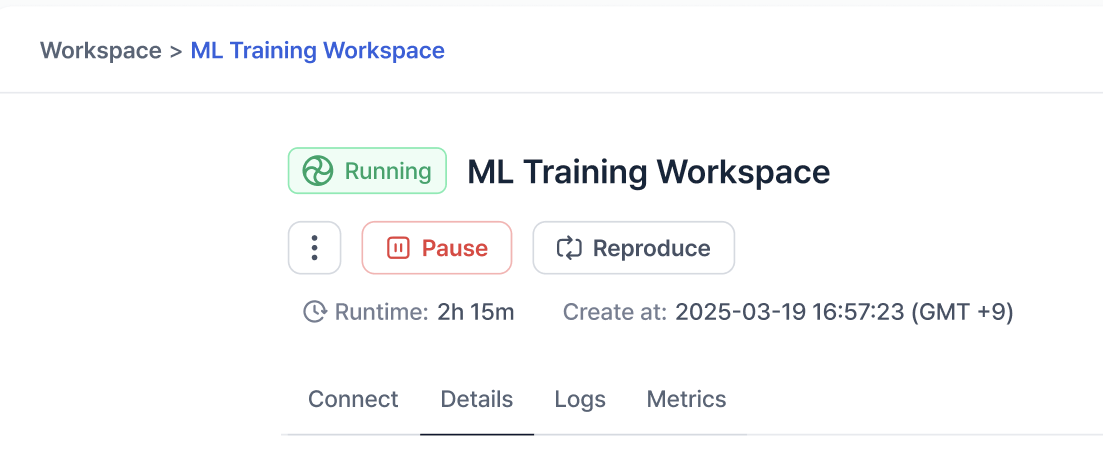Go to the Metrics tab
This screenshot has width=1103, height=450.
point(687,399)
